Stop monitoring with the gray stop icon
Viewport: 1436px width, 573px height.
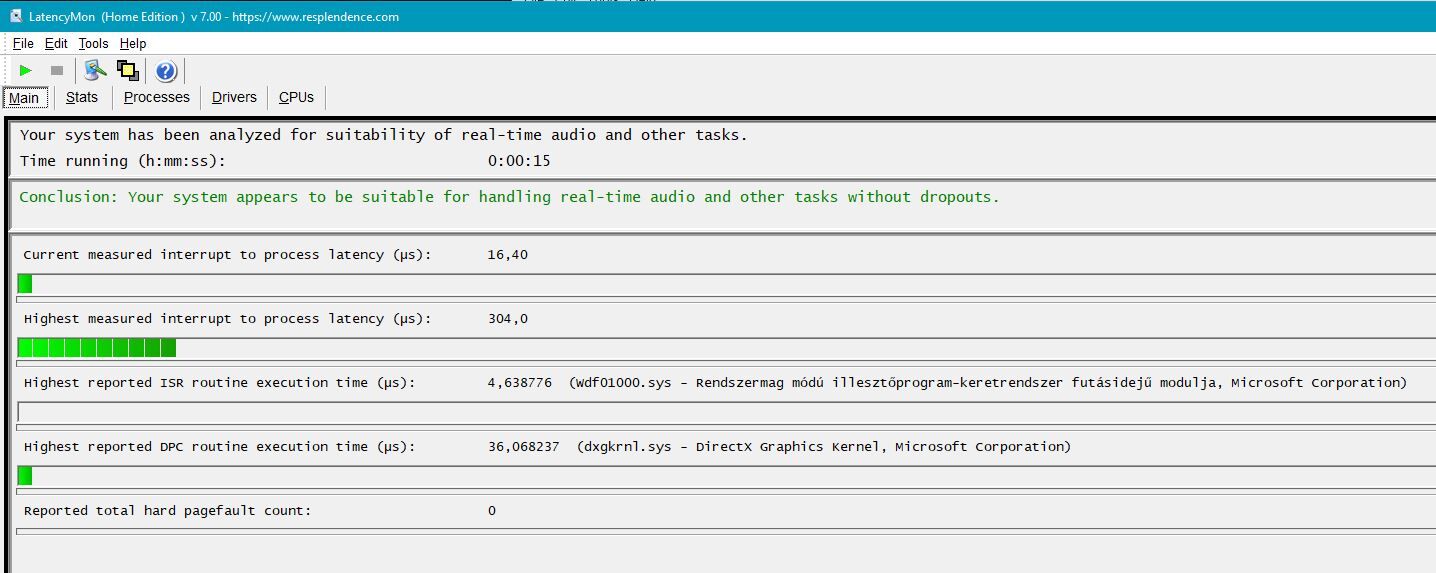[x=57, y=70]
